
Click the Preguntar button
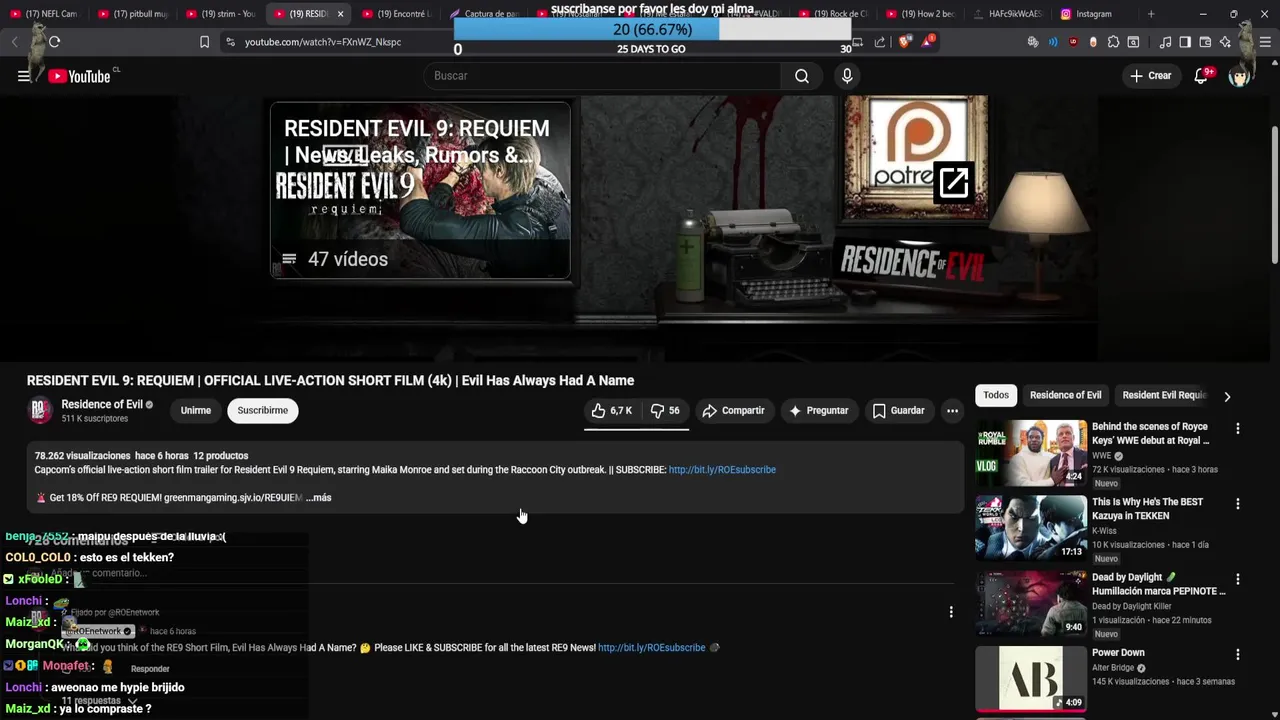tap(818, 411)
